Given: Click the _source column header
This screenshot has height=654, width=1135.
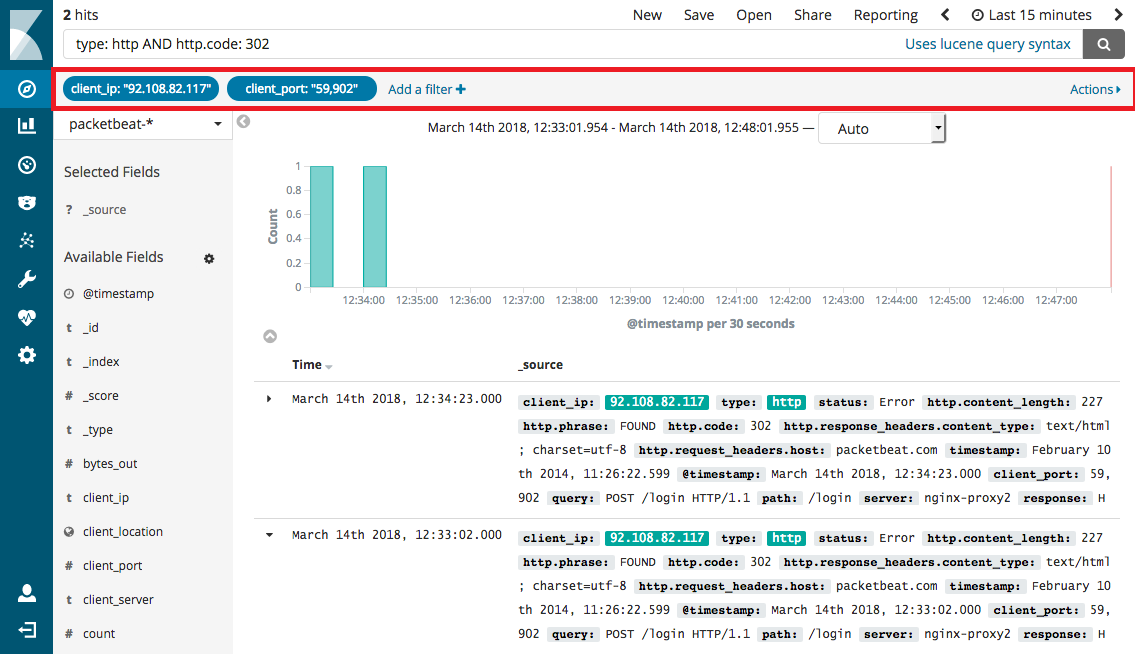Looking at the screenshot, I should (x=541, y=365).
